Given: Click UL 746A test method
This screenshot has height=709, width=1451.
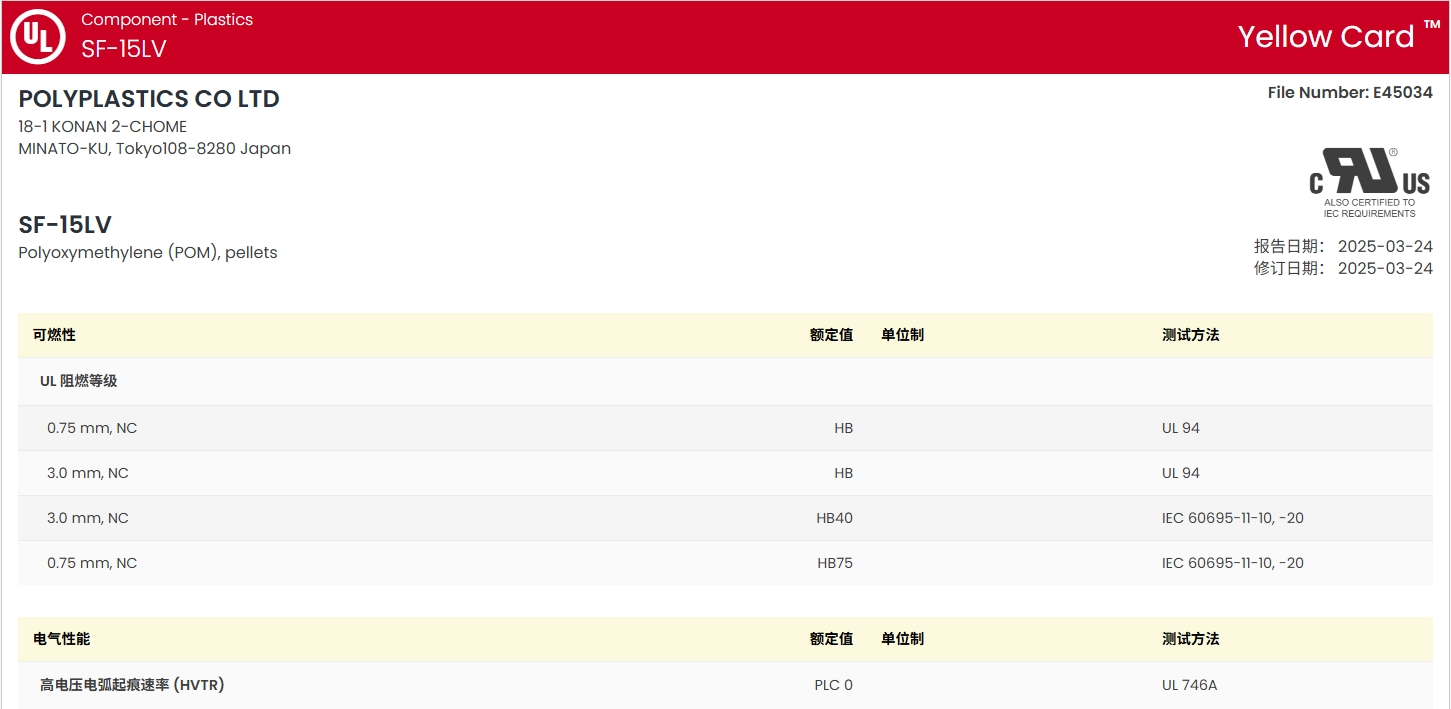Looking at the screenshot, I should tap(1189, 685).
